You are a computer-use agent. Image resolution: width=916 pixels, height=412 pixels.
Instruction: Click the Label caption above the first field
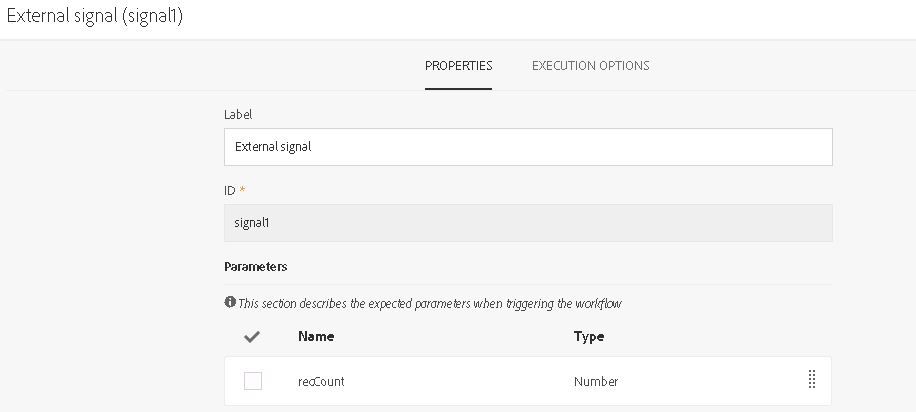pos(238,115)
